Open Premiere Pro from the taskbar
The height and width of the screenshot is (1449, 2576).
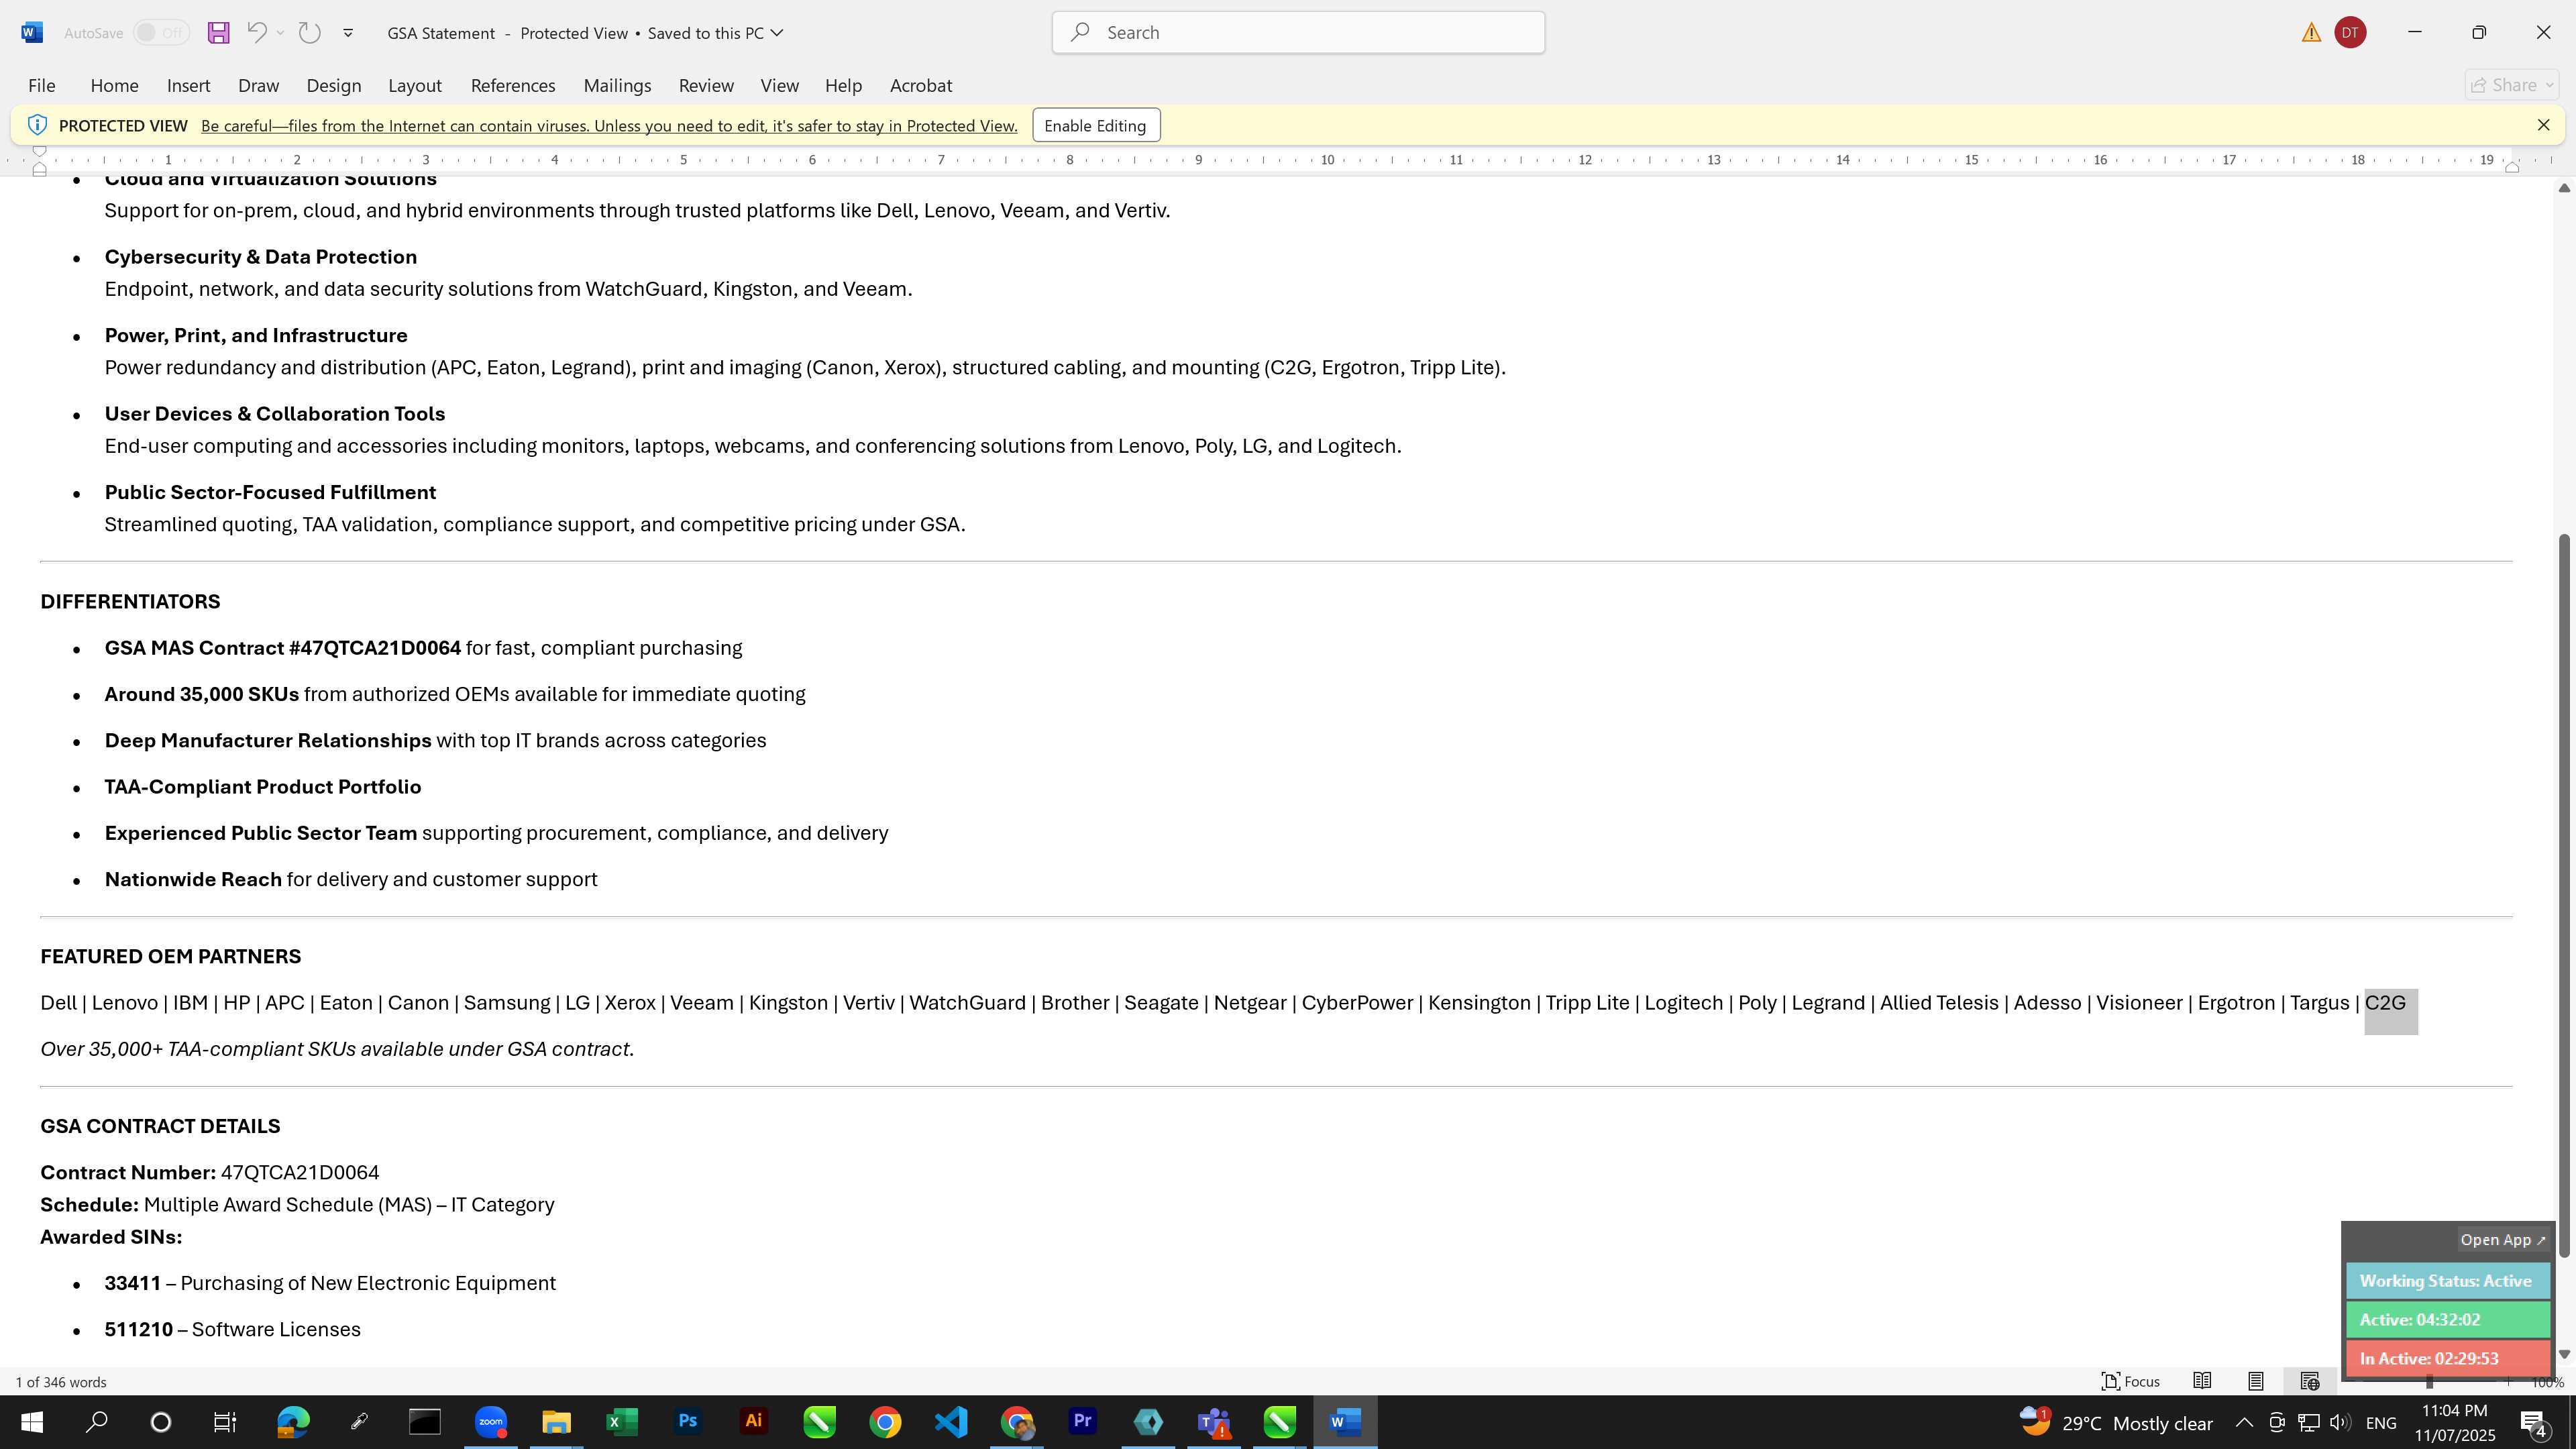[x=1082, y=1422]
